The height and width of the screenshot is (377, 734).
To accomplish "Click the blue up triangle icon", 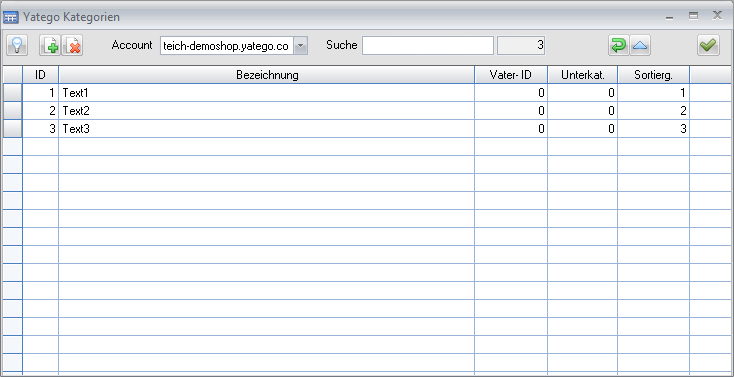I will [640, 45].
